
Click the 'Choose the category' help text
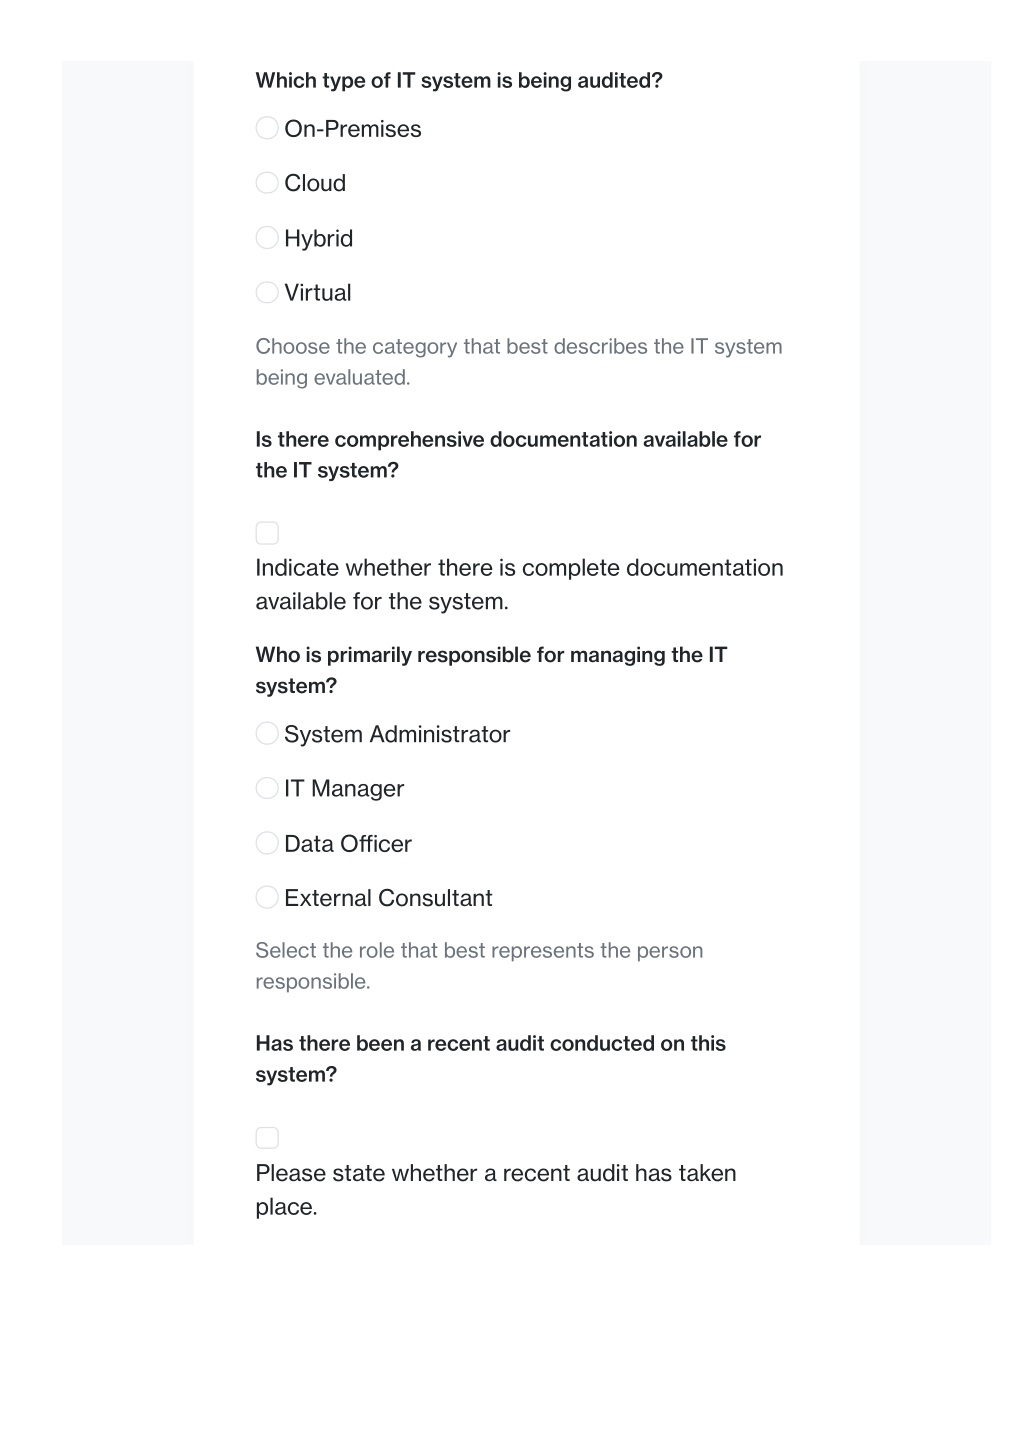tap(519, 362)
